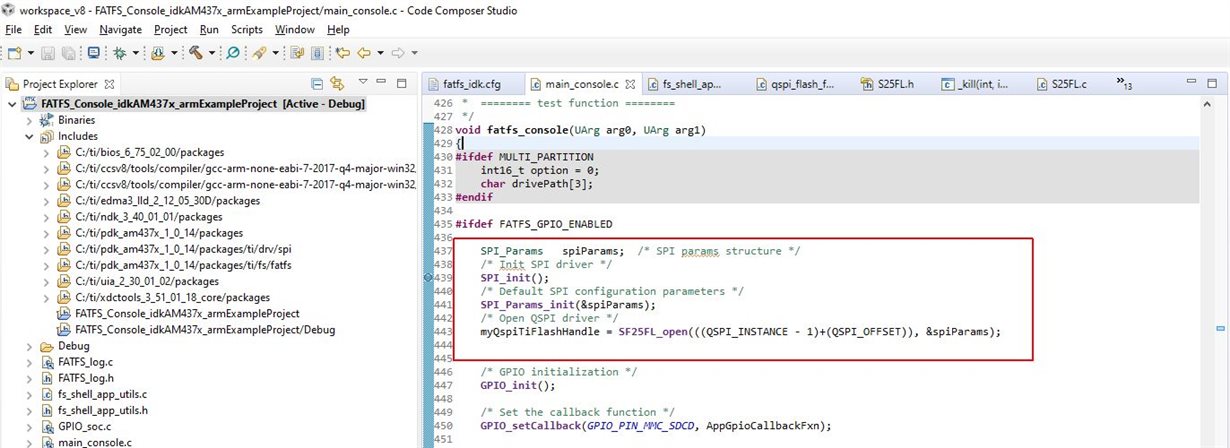Navigate forward with the right arrow icon
The height and width of the screenshot is (448, 1230).
pyautogui.click(x=397, y=52)
